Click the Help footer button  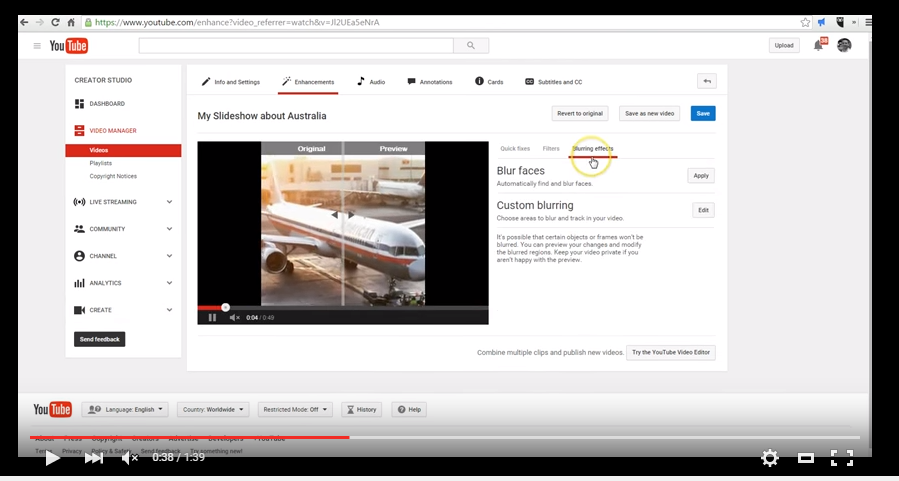[x=409, y=409]
